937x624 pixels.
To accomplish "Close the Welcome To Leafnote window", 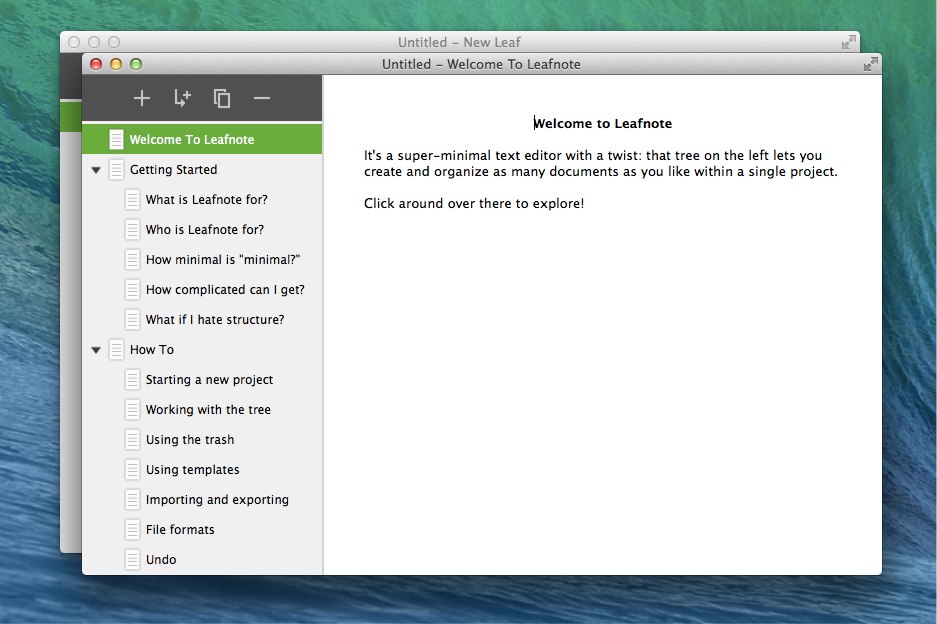I will [96, 64].
